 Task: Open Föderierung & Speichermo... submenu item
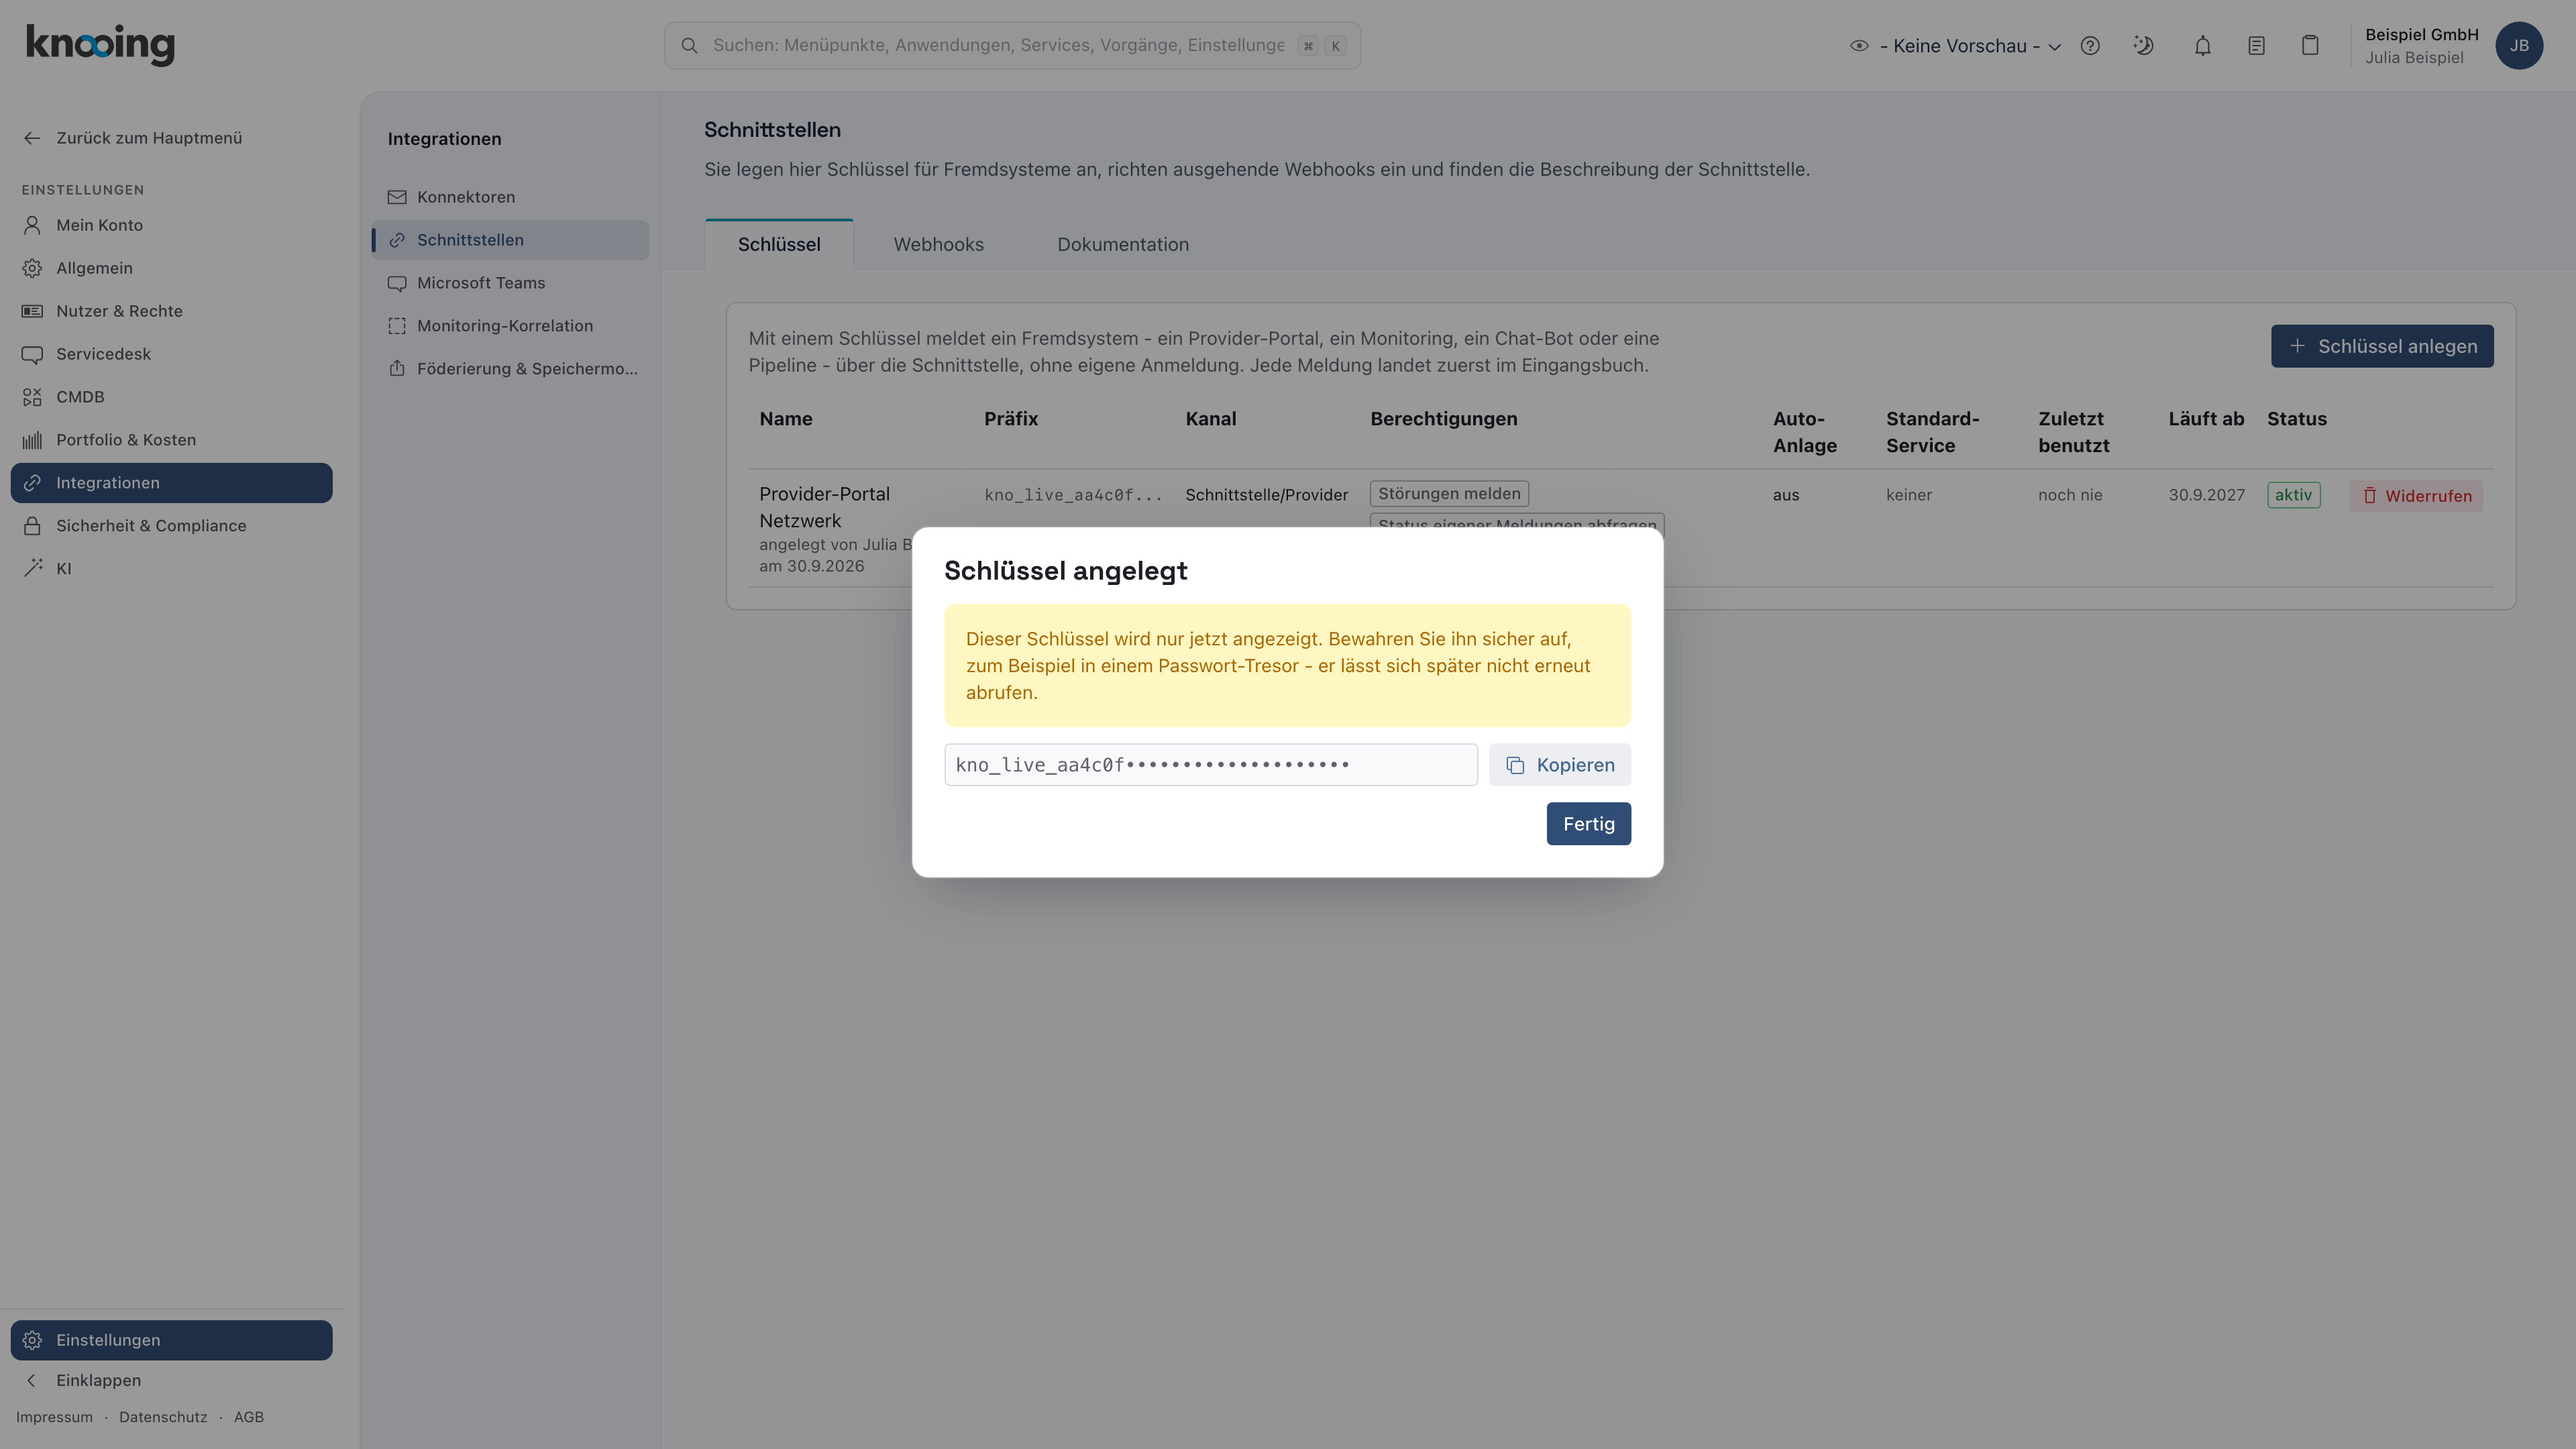tap(510, 369)
